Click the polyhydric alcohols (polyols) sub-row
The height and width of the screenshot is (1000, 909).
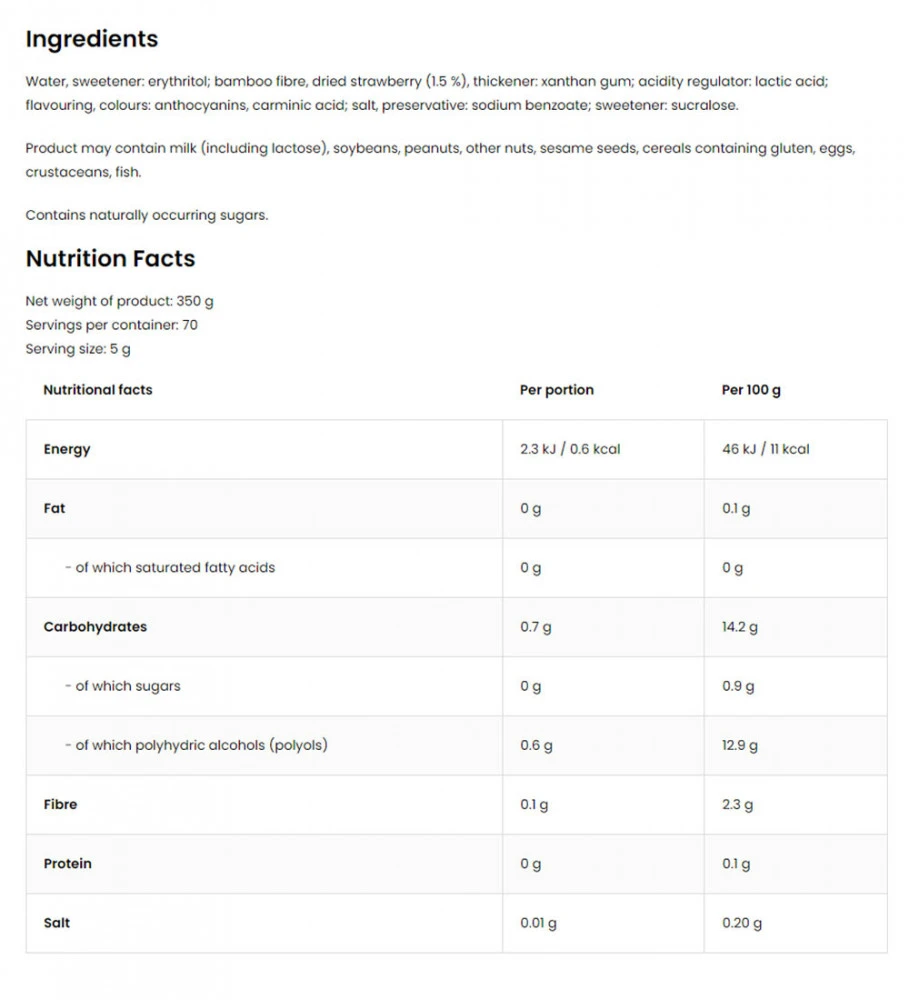click(x=195, y=745)
